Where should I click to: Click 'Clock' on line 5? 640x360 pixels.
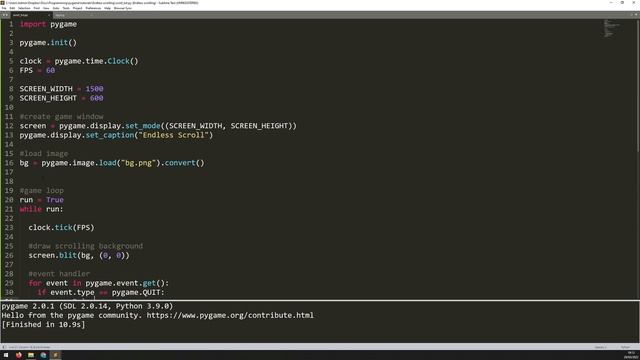pyautogui.click(x=118, y=61)
